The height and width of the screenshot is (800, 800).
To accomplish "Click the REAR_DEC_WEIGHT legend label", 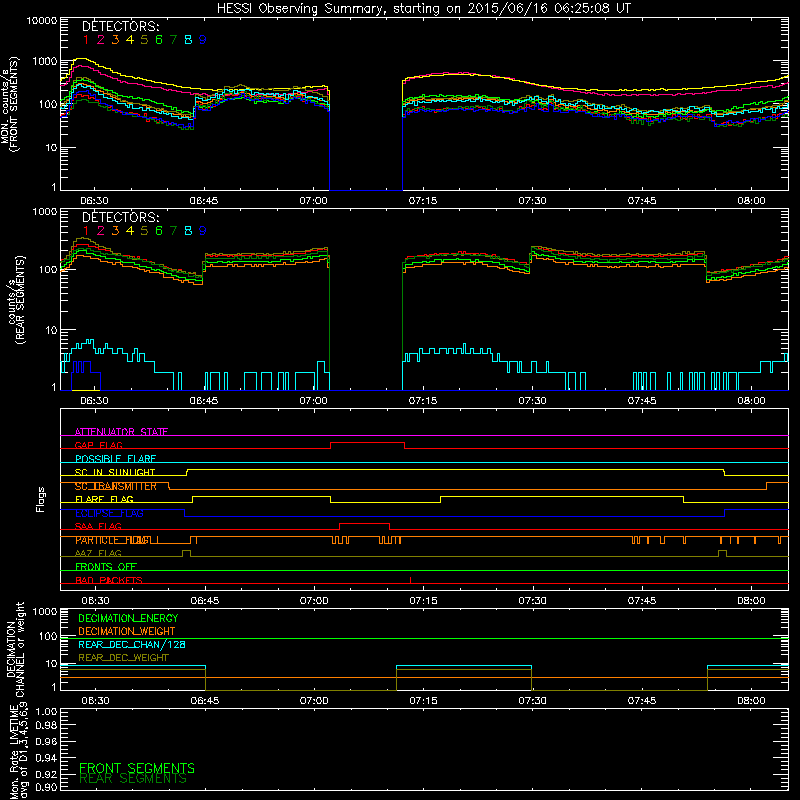I will pyautogui.click(x=123, y=658).
